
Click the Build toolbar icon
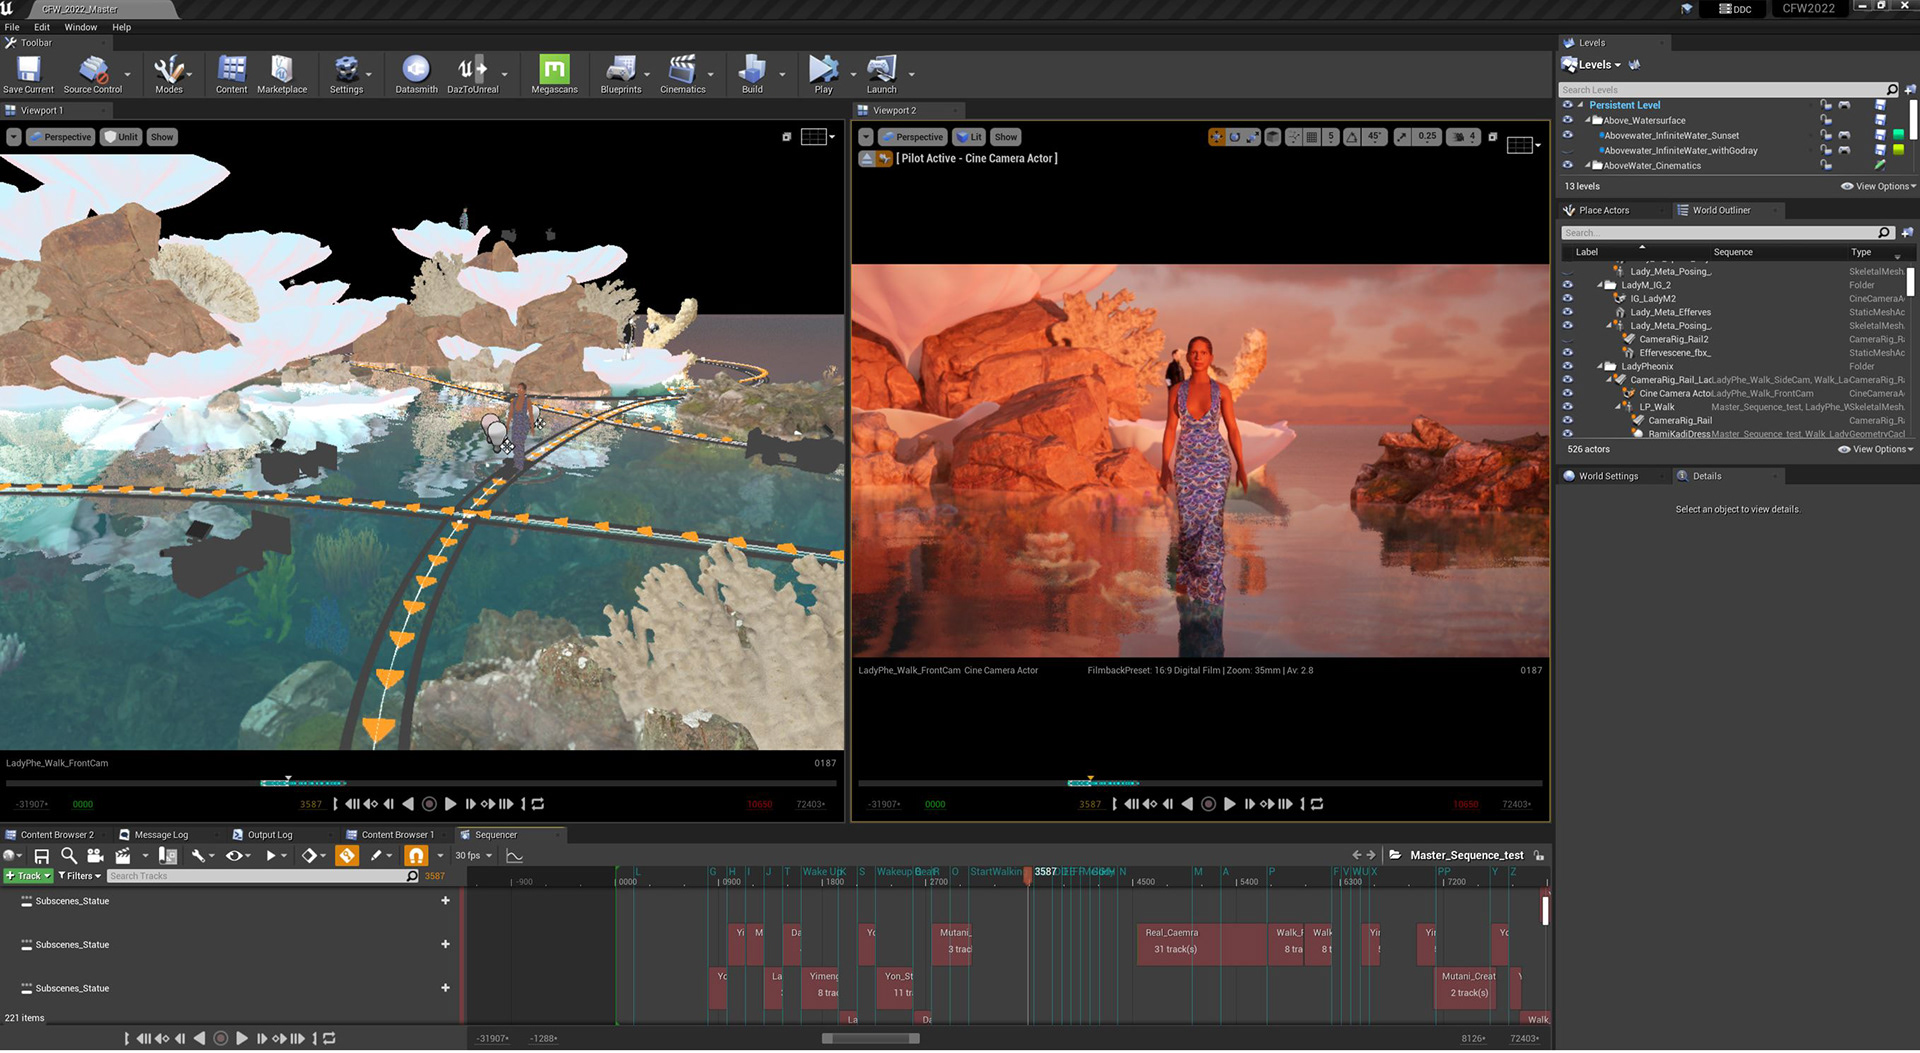coord(752,70)
